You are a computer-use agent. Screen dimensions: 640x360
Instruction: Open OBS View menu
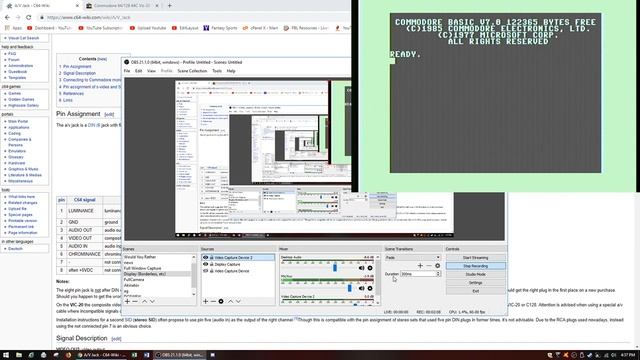pyautogui.click(x=151, y=71)
